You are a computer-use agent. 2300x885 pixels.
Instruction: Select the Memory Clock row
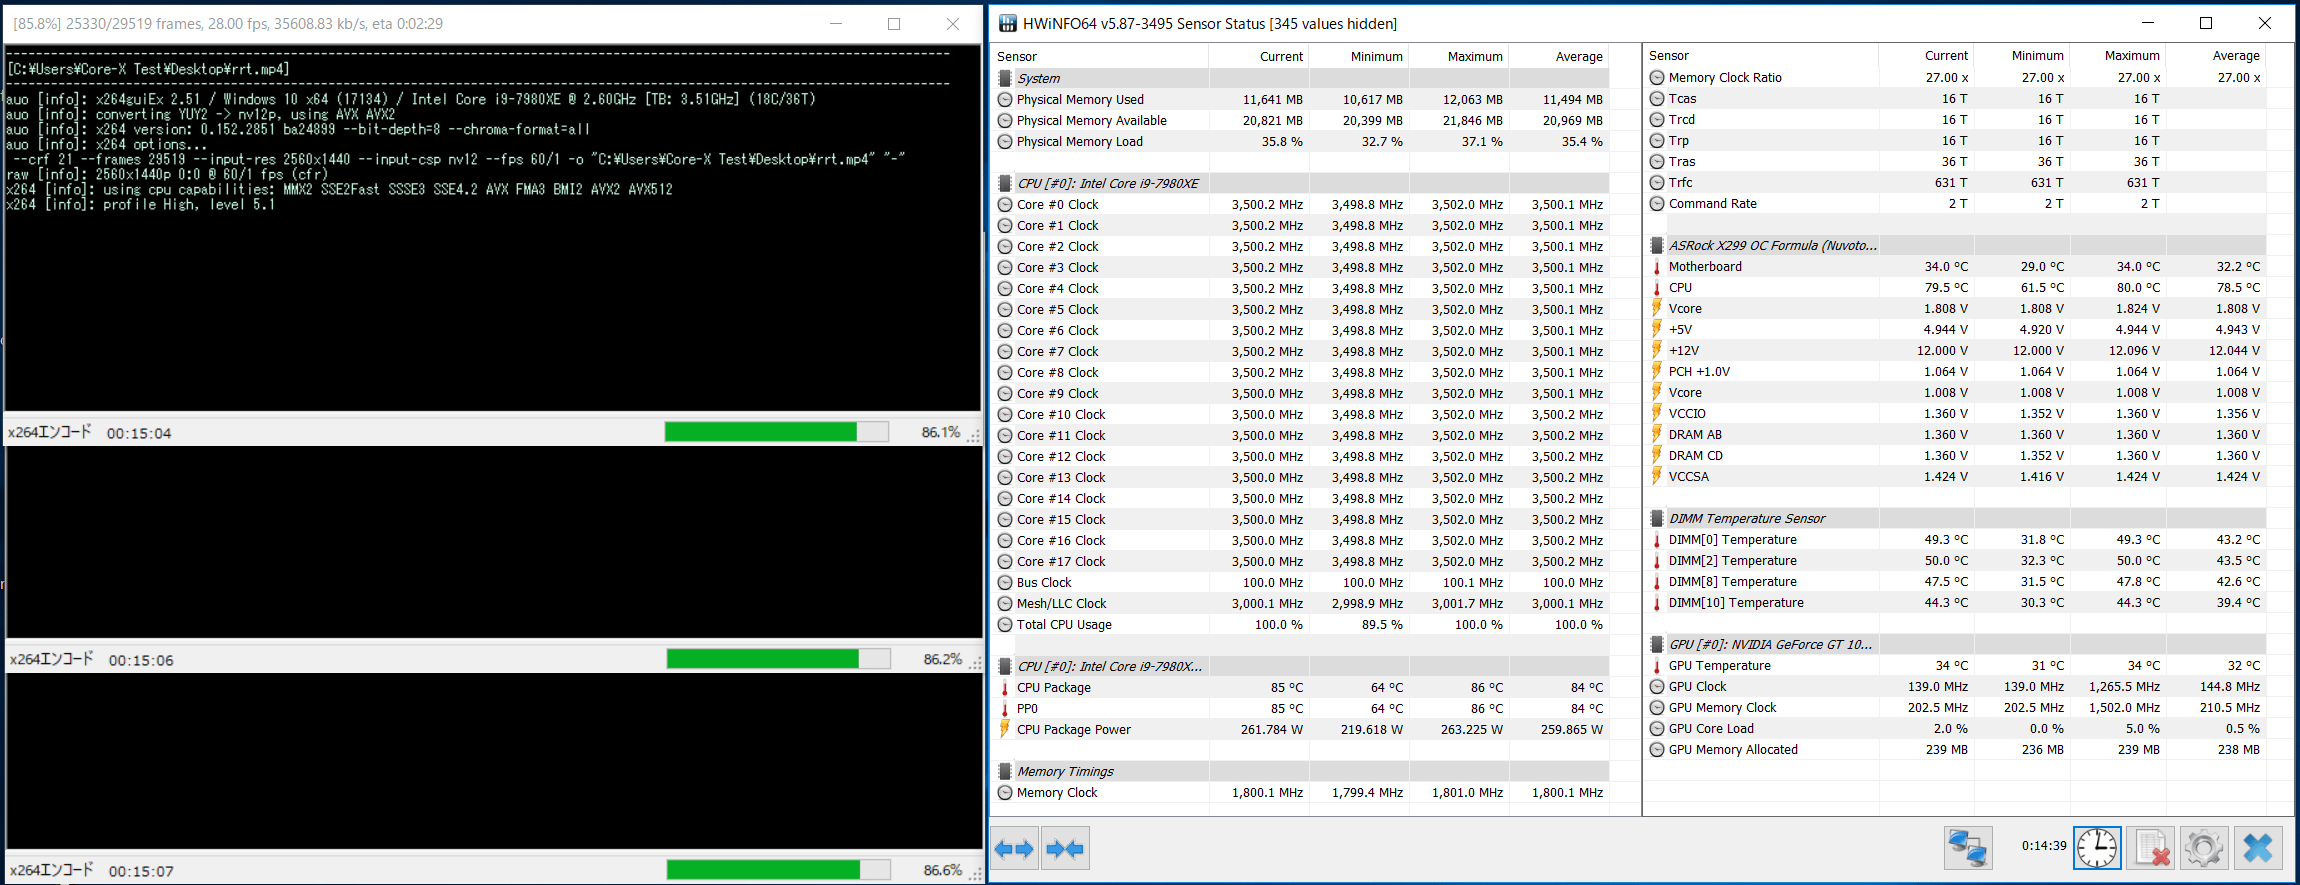click(1301, 792)
